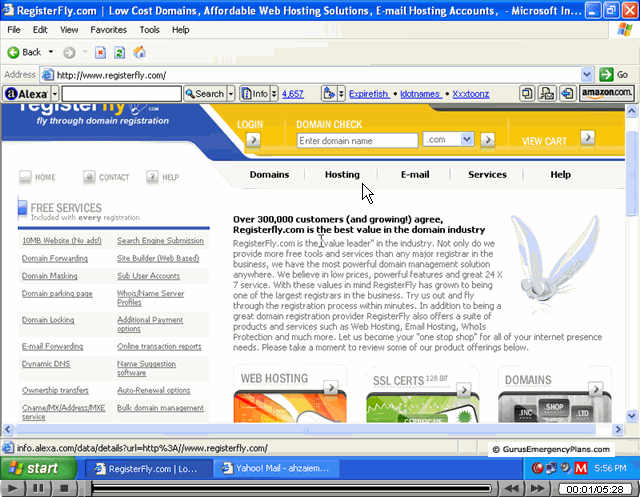Click the LOGIN arrow button
Viewport: 640px width, 497px height.
pos(253,140)
